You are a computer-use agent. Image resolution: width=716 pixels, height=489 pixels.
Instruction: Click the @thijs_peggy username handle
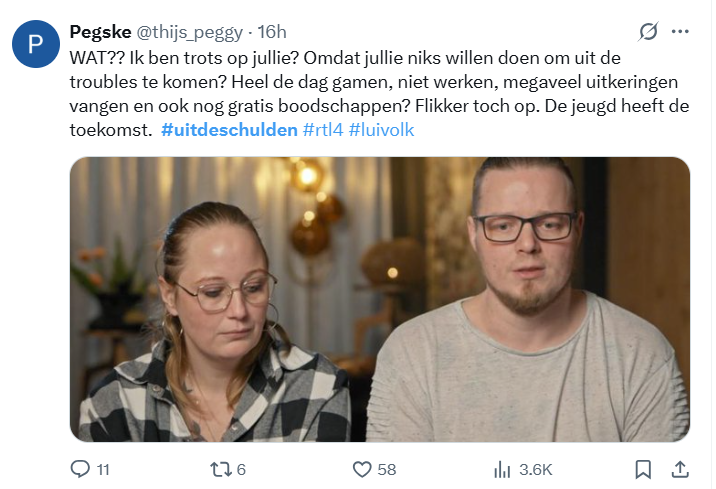[190, 32]
